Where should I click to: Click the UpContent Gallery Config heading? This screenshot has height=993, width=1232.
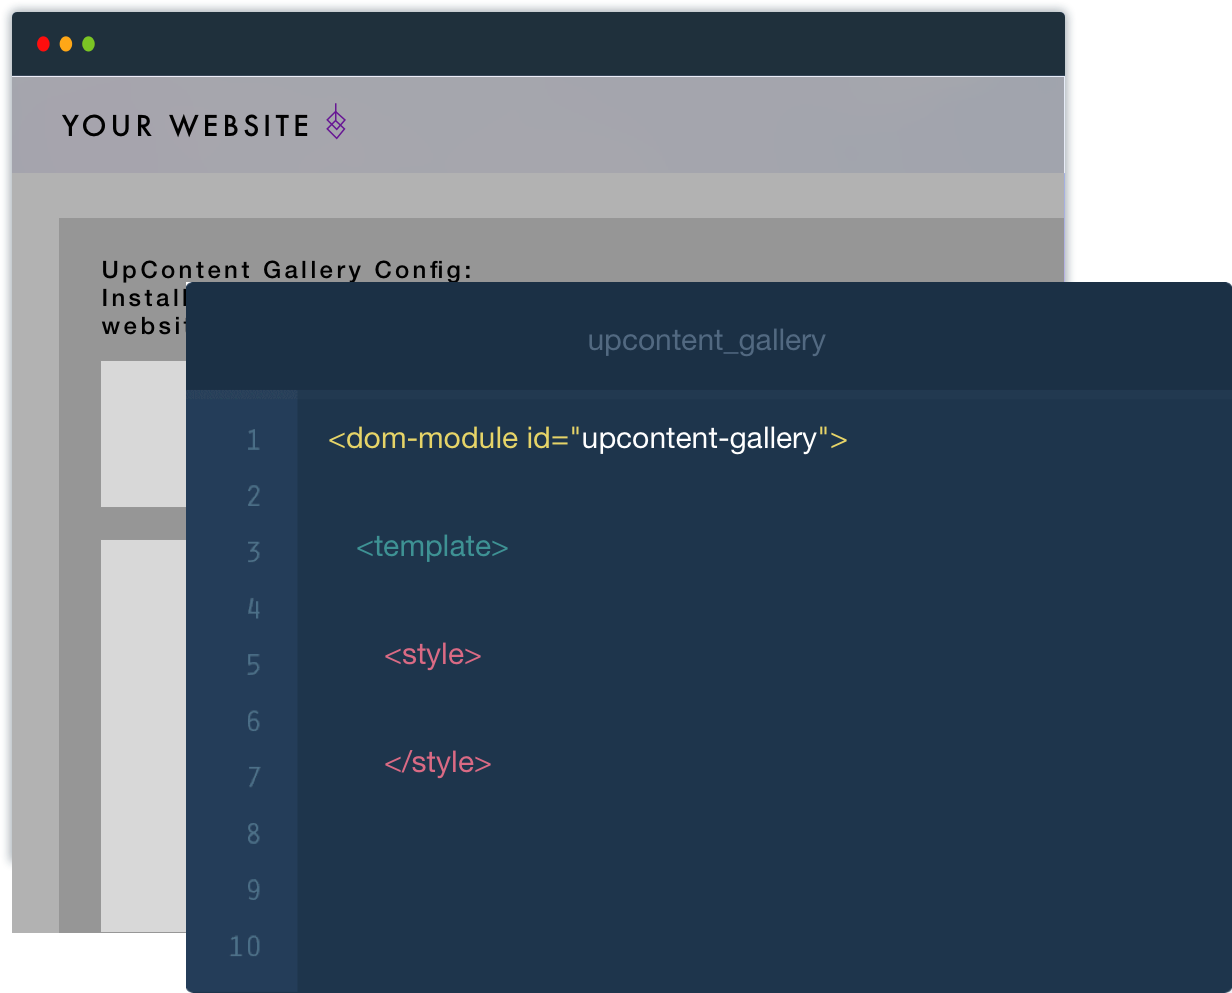click(287, 270)
